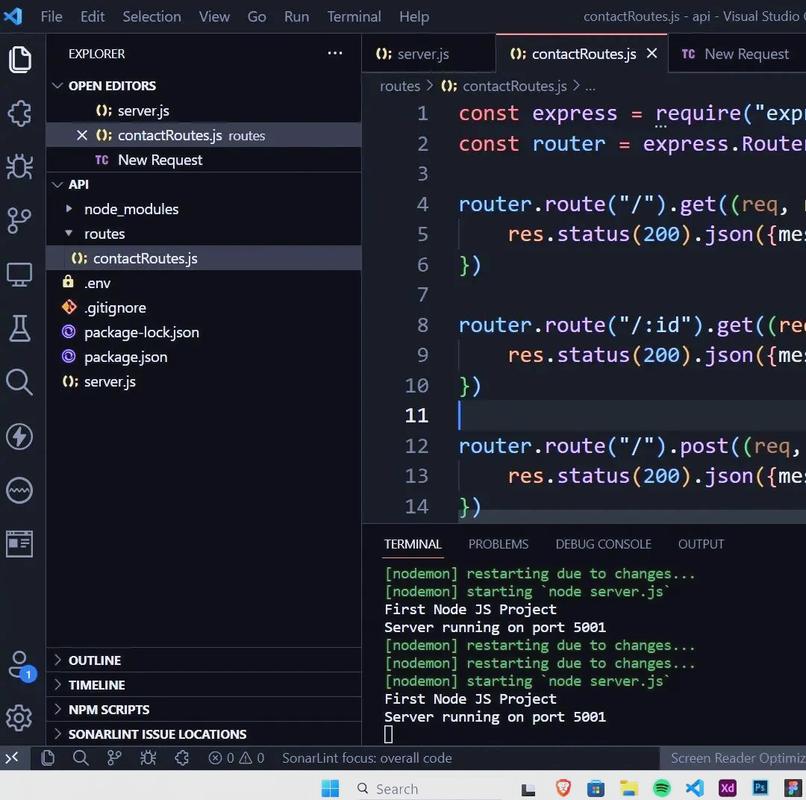Open the Search magnifier in activity bar

point(21,382)
